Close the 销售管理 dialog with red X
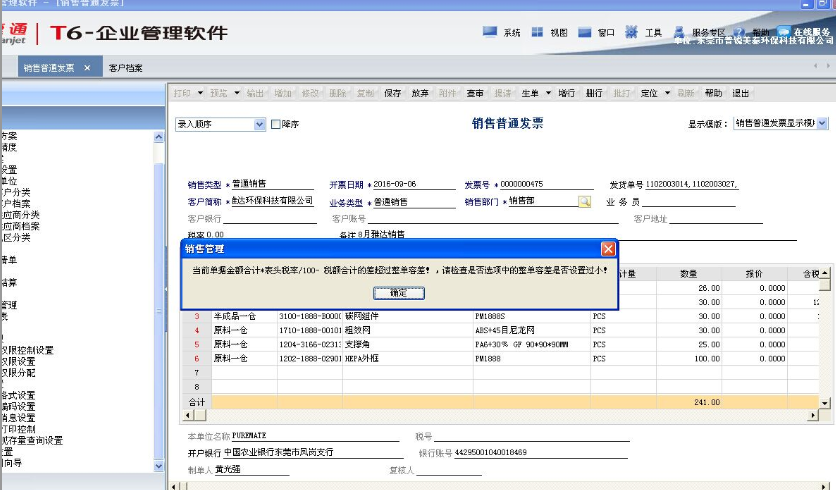The height and width of the screenshot is (490, 836). tap(608, 248)
